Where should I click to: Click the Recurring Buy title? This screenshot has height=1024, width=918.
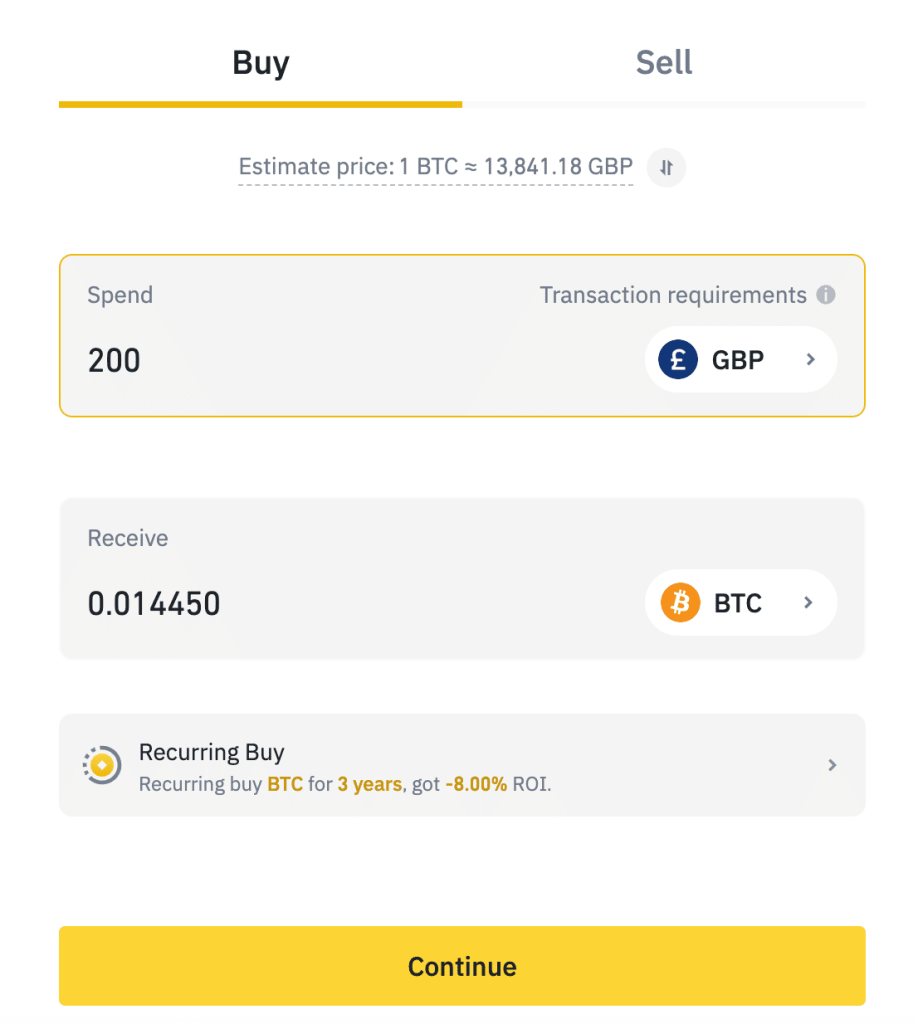[212, 752]
